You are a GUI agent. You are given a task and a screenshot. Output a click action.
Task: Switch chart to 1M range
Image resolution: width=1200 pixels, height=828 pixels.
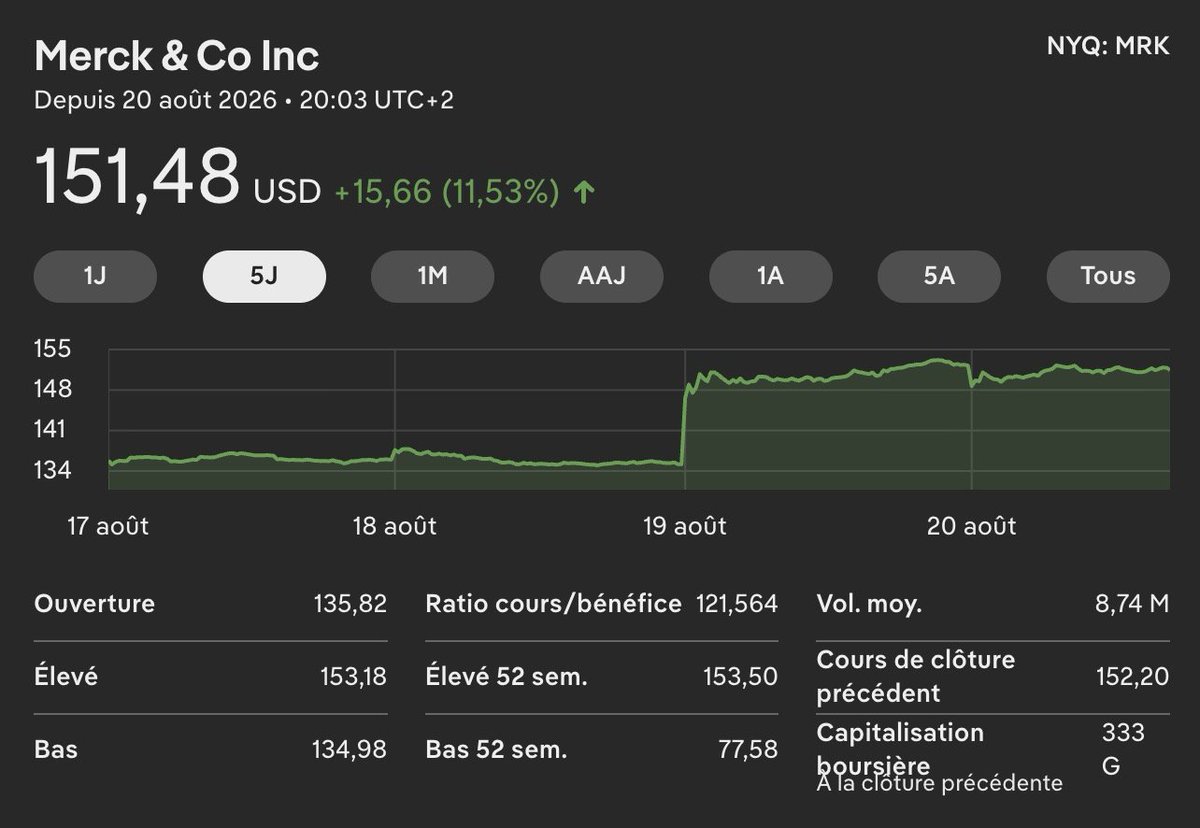tap(433, 276)
